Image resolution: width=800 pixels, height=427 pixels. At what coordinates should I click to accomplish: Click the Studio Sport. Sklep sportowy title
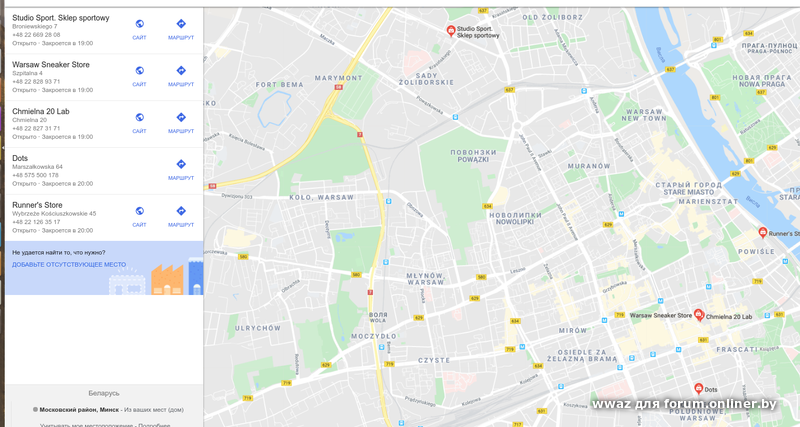click(61, 18)
